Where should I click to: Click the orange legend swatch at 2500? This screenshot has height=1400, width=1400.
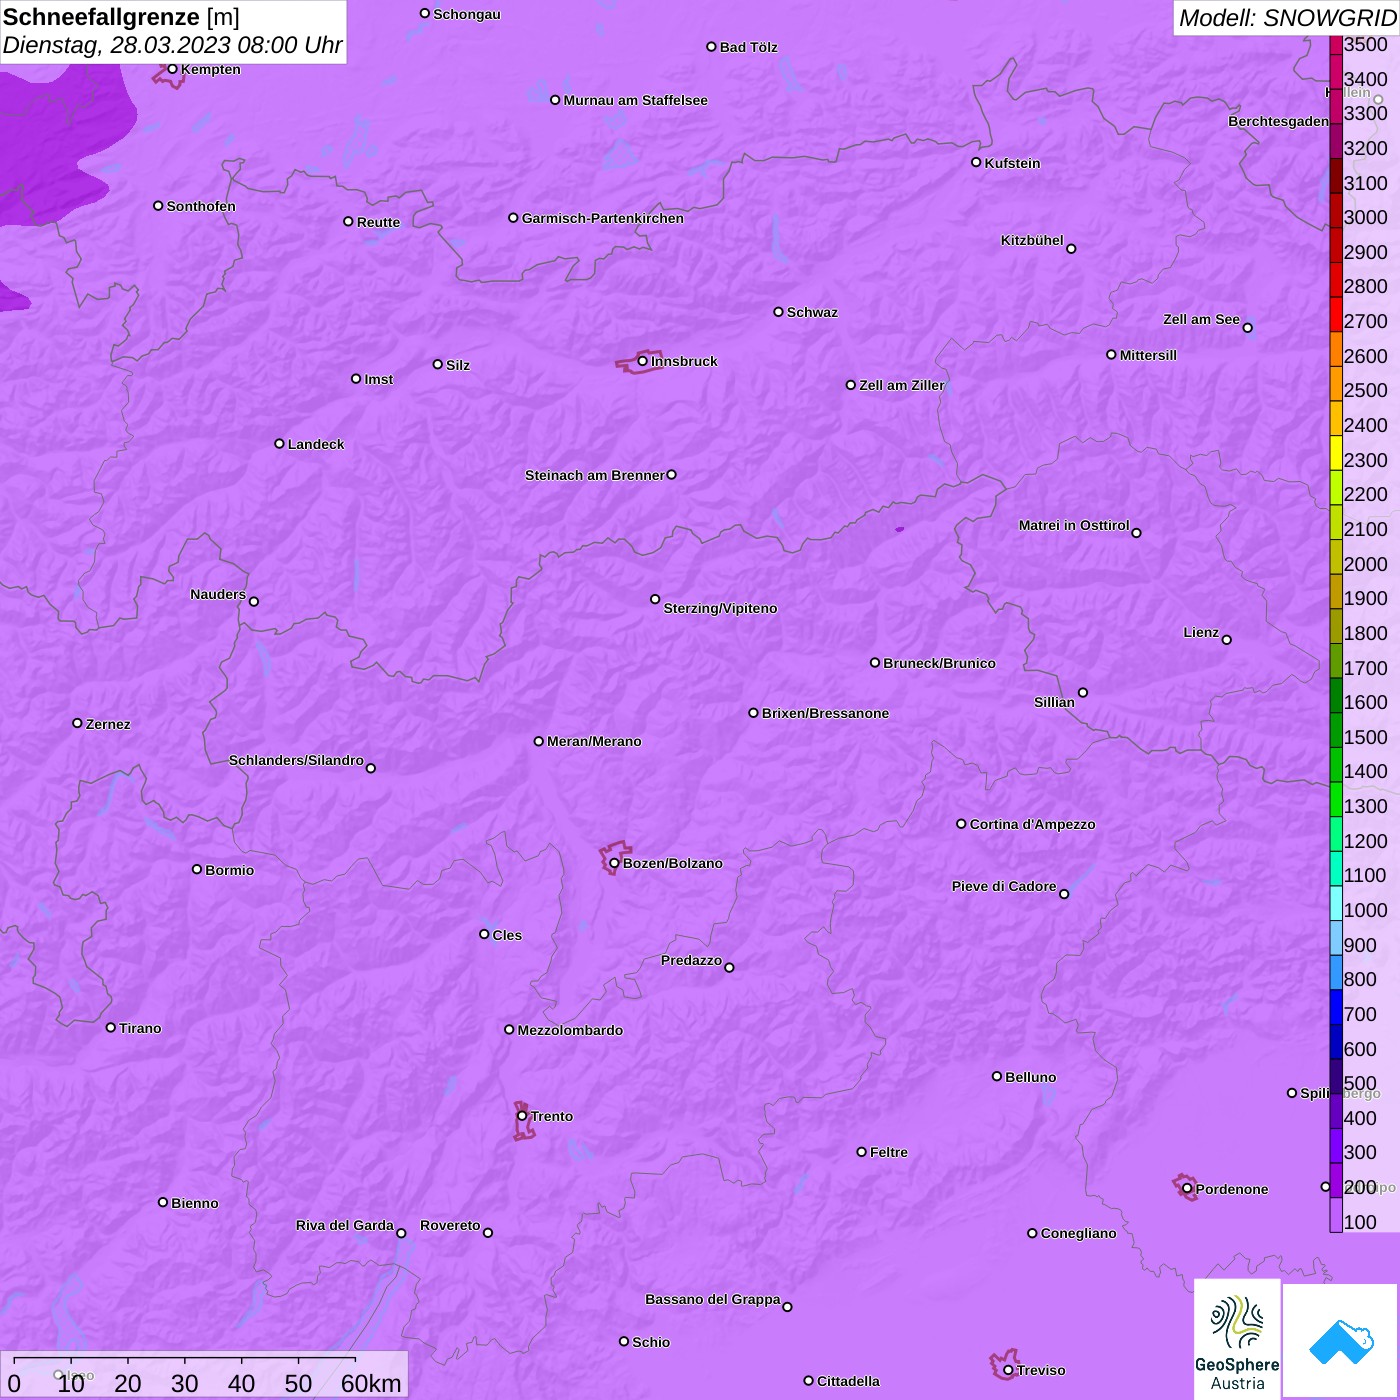[x=1336, y=383]
